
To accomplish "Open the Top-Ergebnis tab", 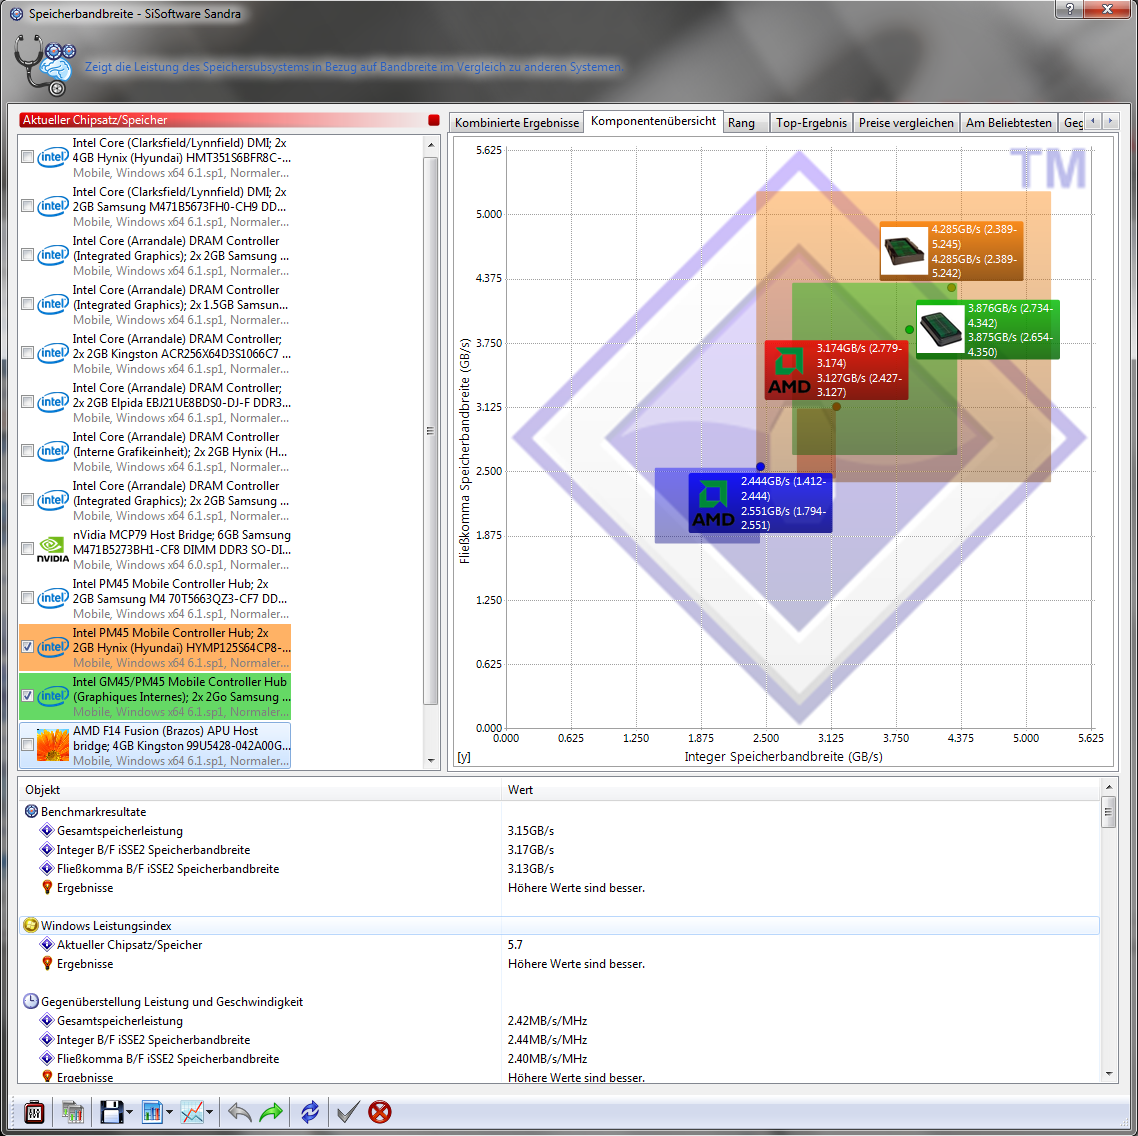I will pyautogui.click(x=811, y=123).
